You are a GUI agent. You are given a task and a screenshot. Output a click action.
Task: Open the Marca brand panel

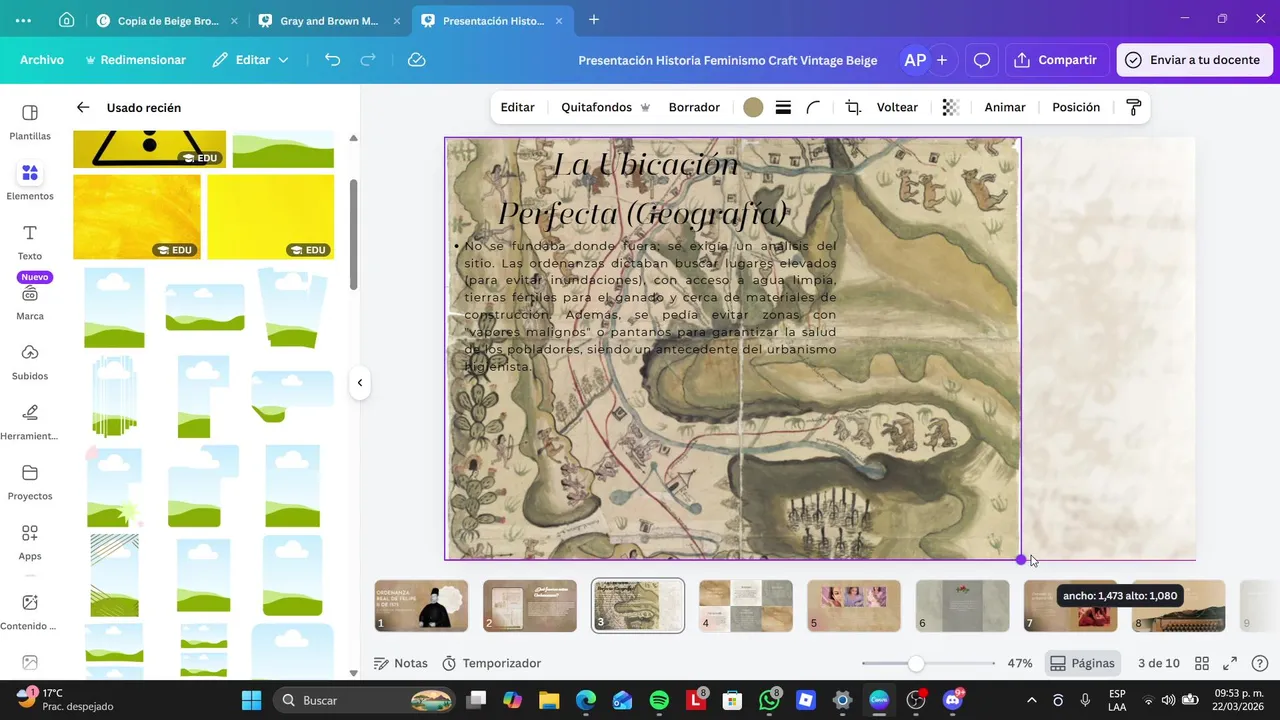pyautogui.click(x=30, y=302)
